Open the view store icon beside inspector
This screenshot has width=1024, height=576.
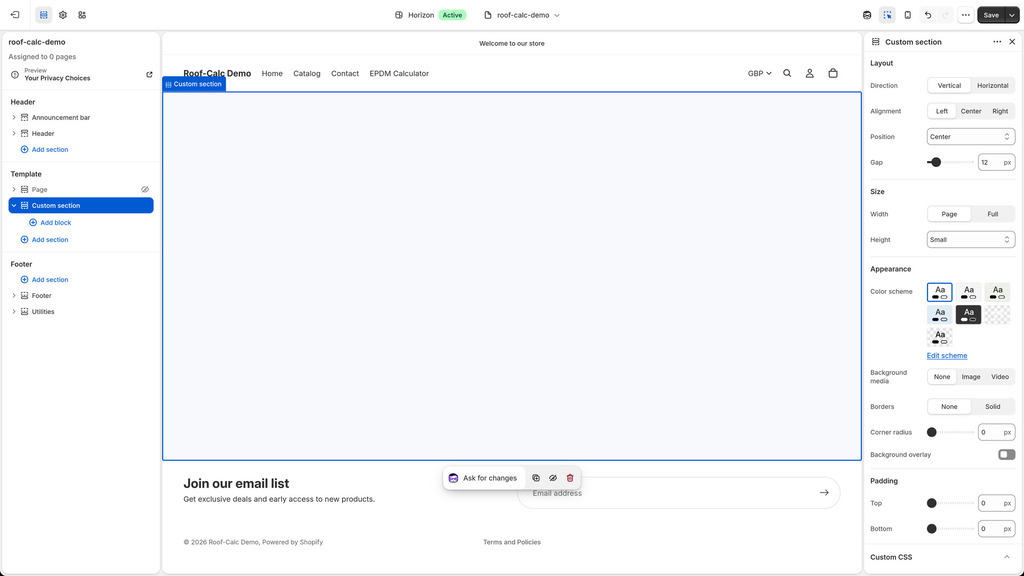coord(867,15)
